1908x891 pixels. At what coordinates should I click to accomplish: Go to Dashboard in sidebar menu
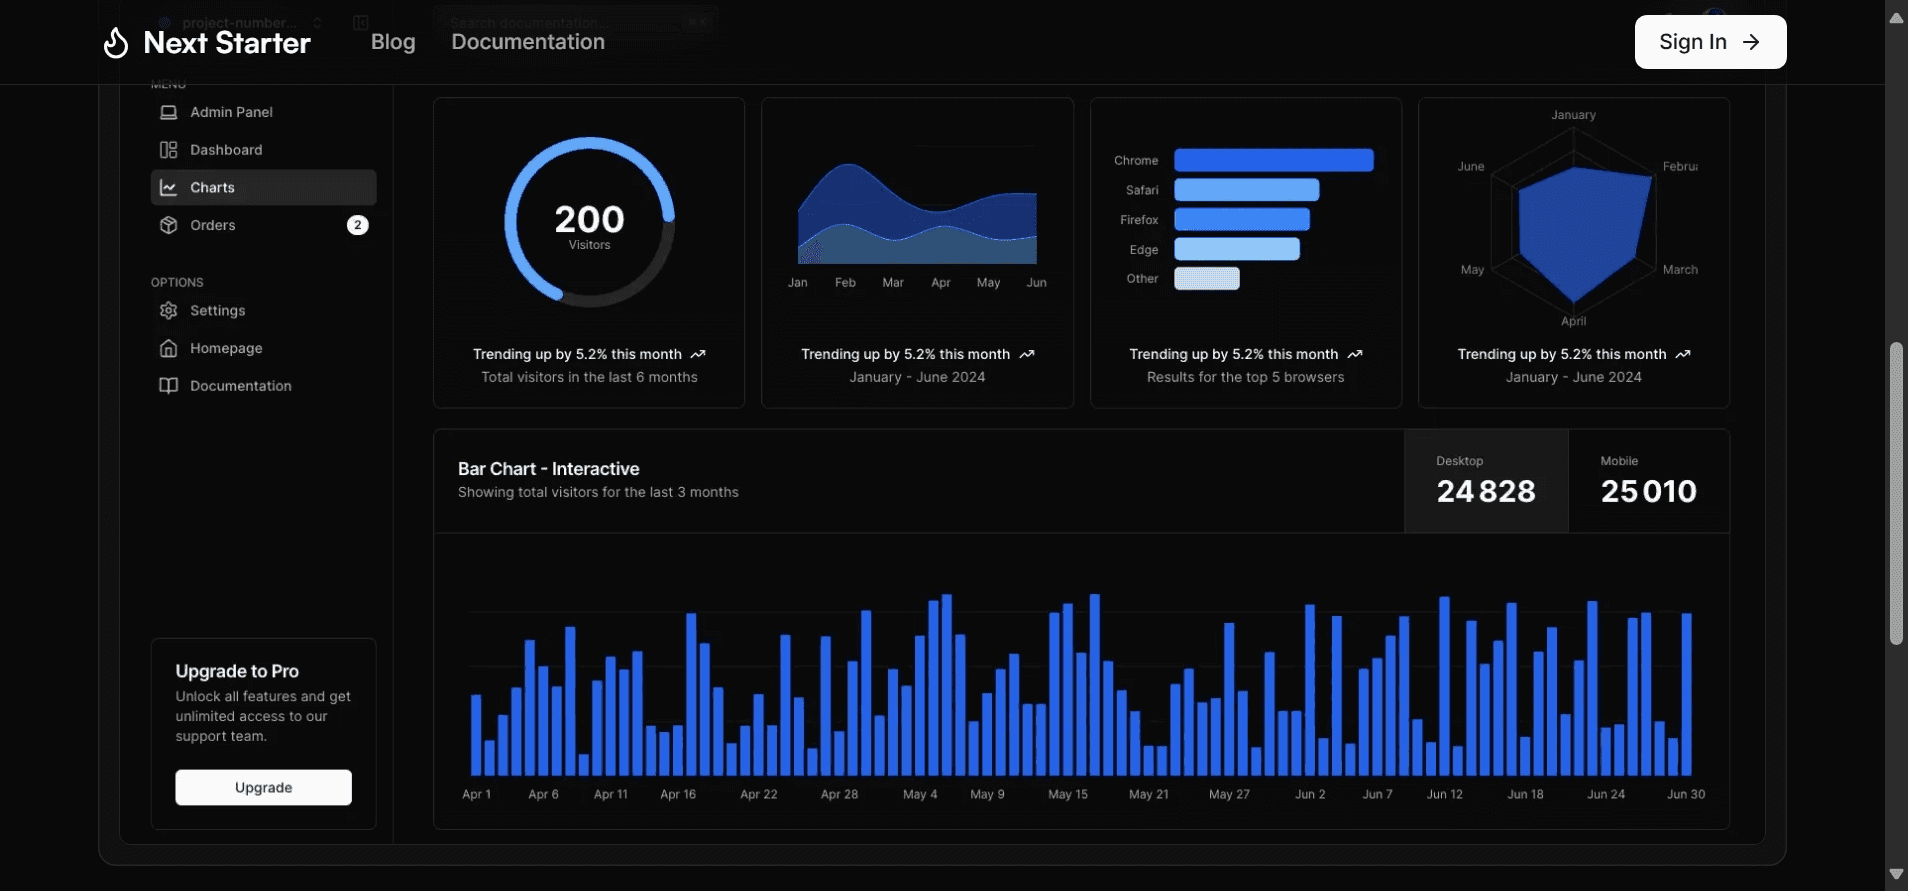pyautogui.click(x=263, y=150)
